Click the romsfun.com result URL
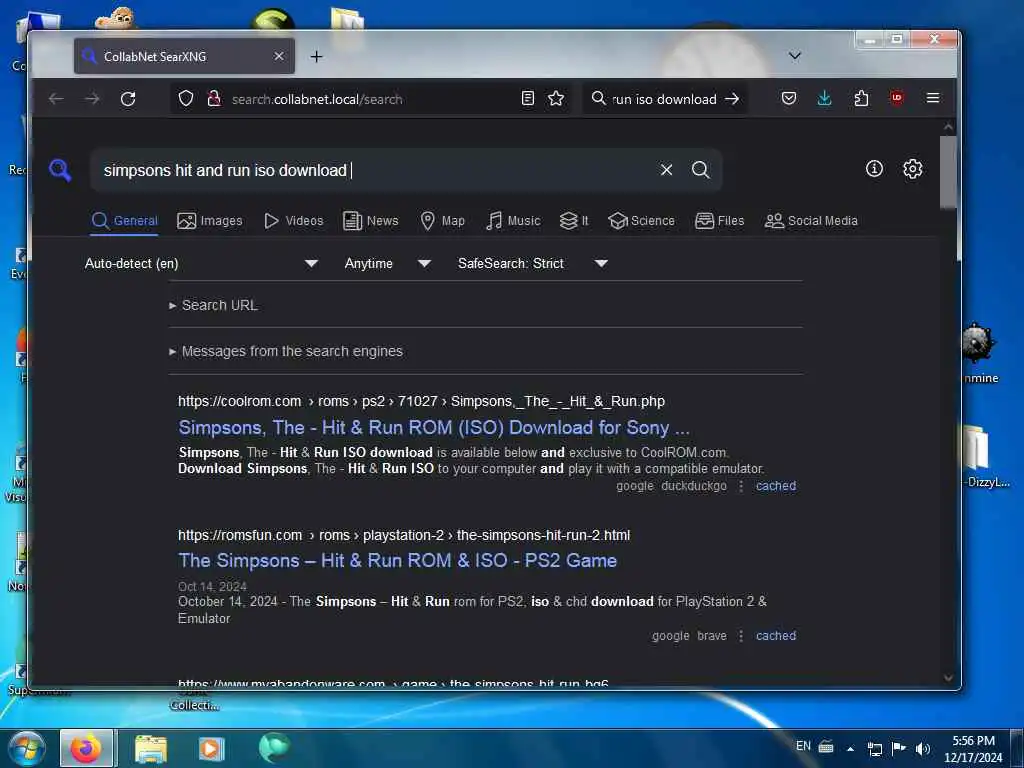The image size is (1024, 768). (x=404, y=535)
